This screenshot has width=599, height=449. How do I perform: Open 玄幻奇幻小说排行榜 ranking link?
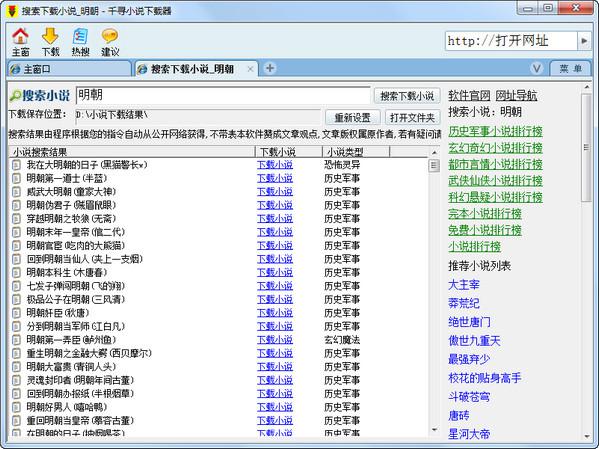click(x=495, y=148)
